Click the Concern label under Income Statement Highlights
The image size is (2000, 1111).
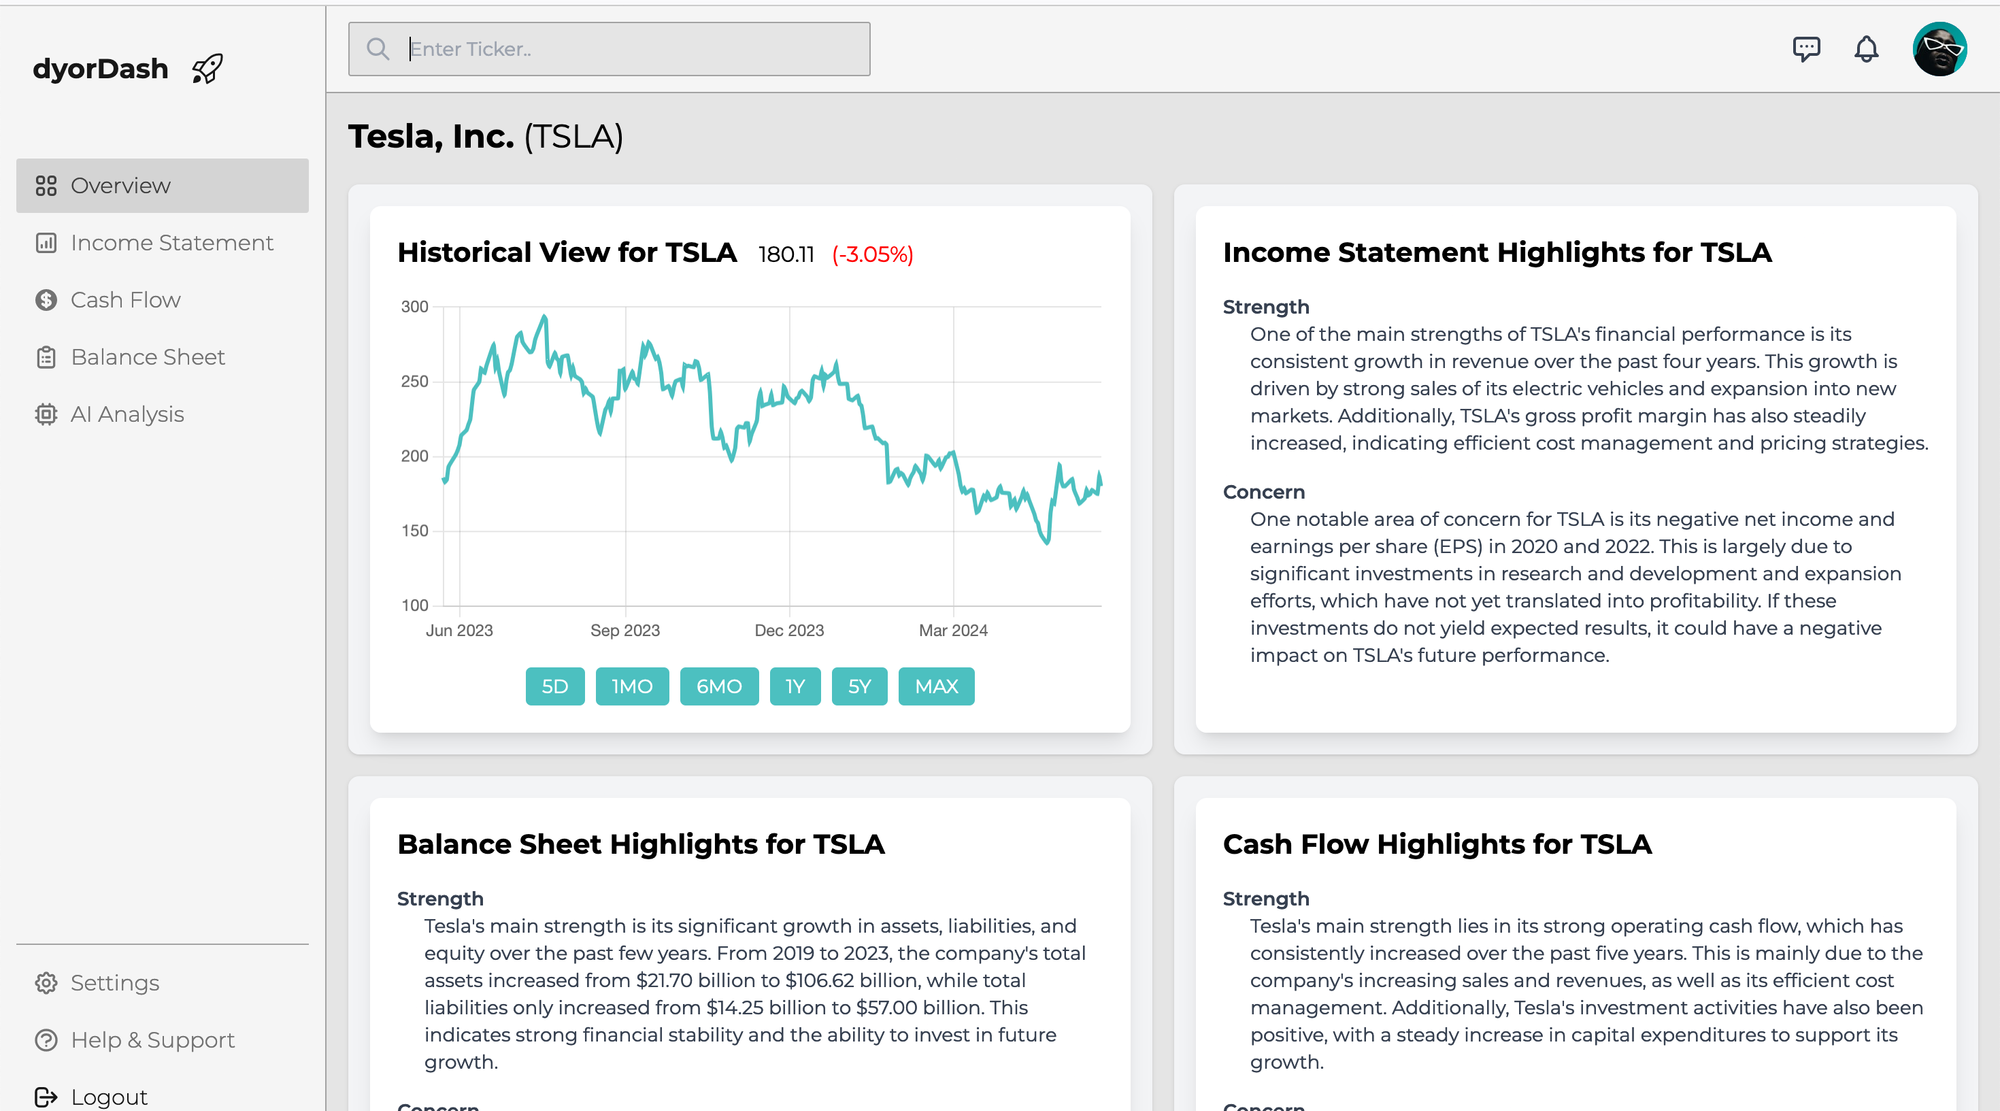coord(1264,492)
